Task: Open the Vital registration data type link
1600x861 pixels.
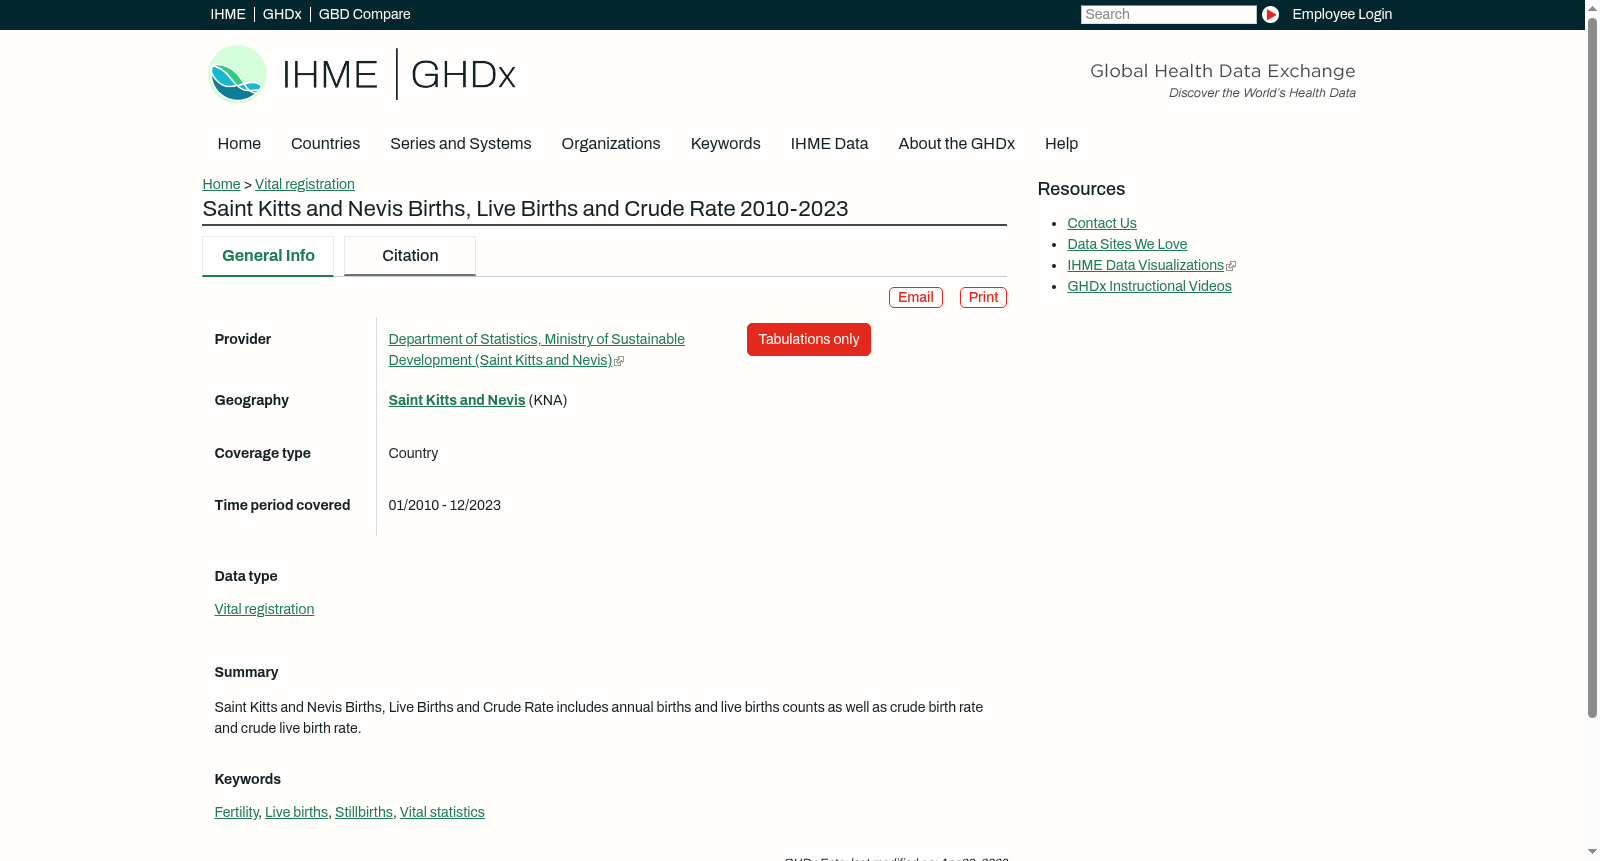Action: (x=264, y=609)
